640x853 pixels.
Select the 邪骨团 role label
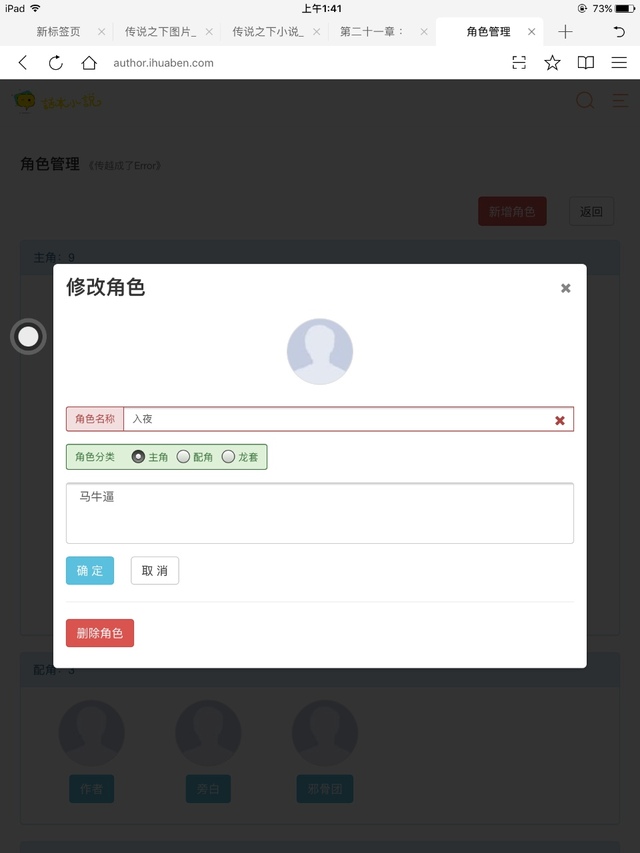(x=325, y=789)
